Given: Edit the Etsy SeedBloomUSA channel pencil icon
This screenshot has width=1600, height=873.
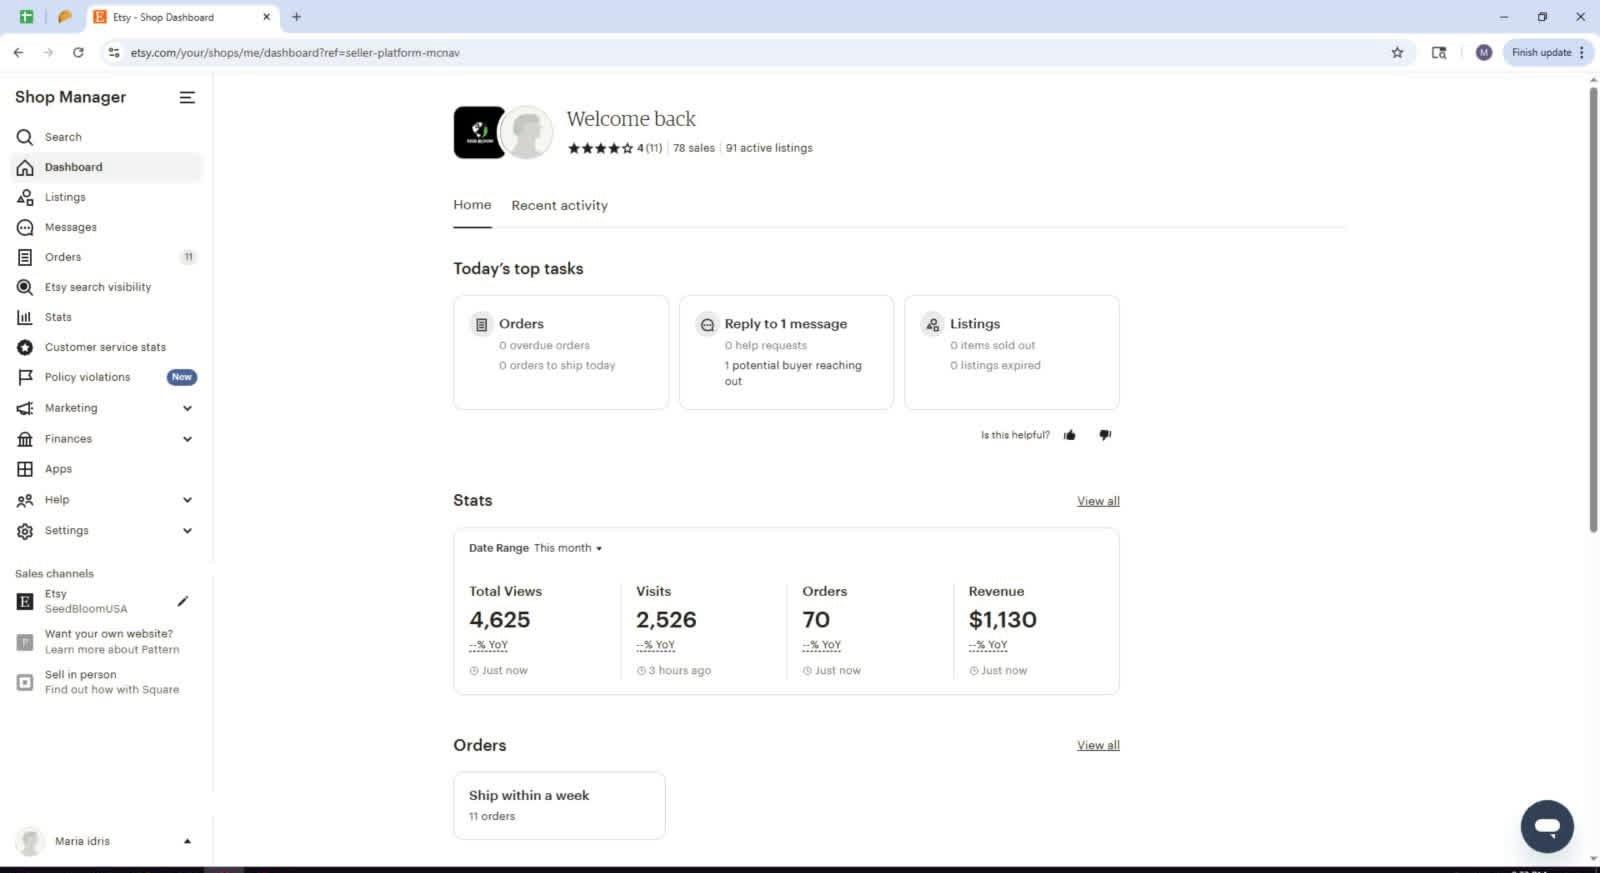Looking at the screenshot, I should (182, 601).
